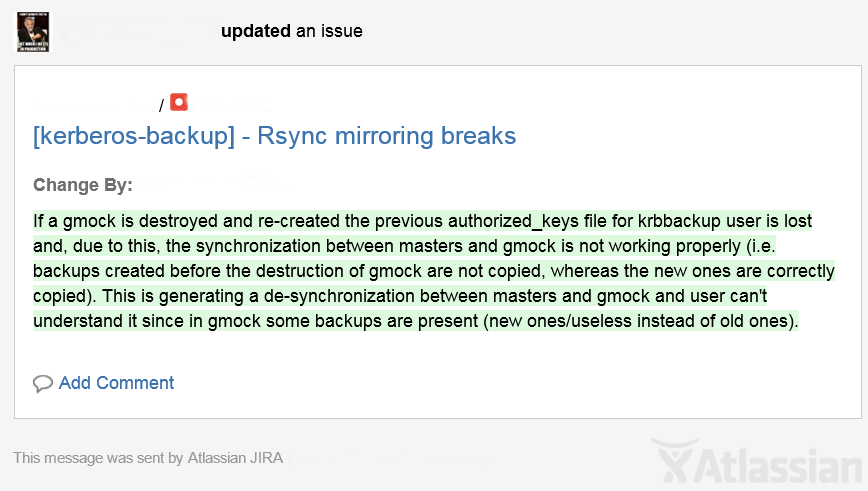Click 'Rsync mirroring breaks' in the title
The height and width of the screenshot is (491, 868).
[x=386, y=135]
